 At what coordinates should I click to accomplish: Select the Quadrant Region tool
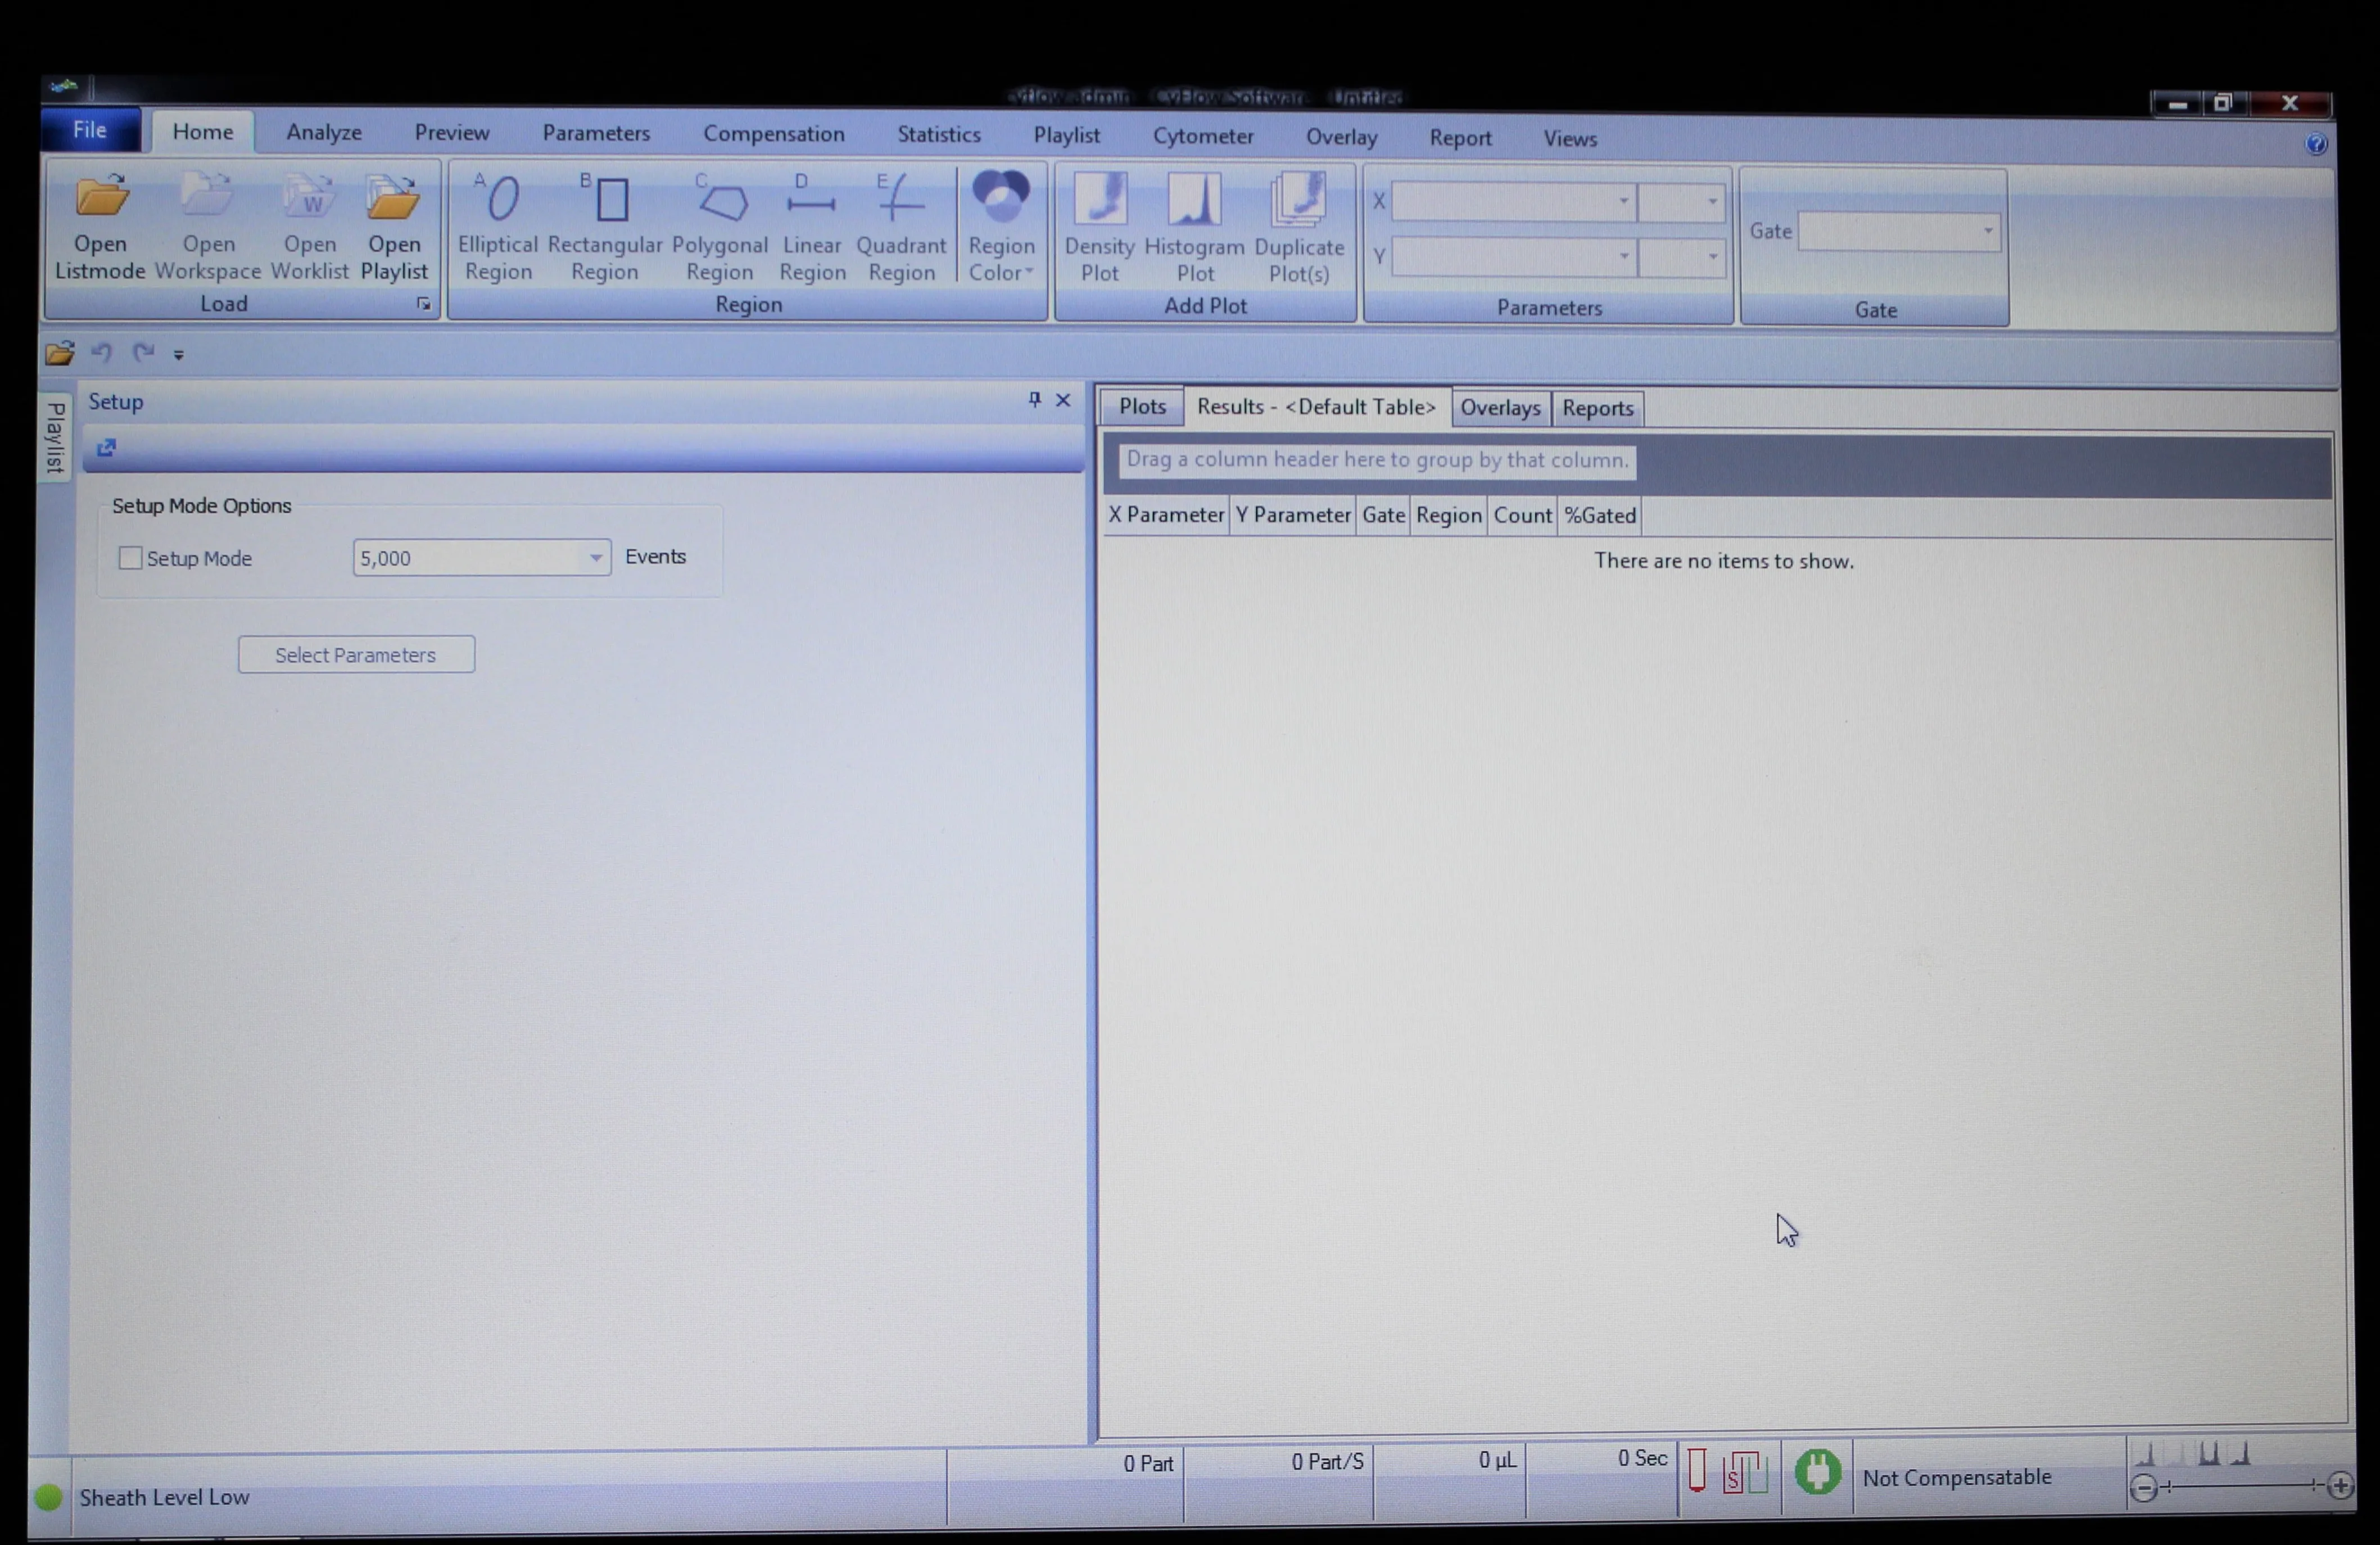point(901,228)
